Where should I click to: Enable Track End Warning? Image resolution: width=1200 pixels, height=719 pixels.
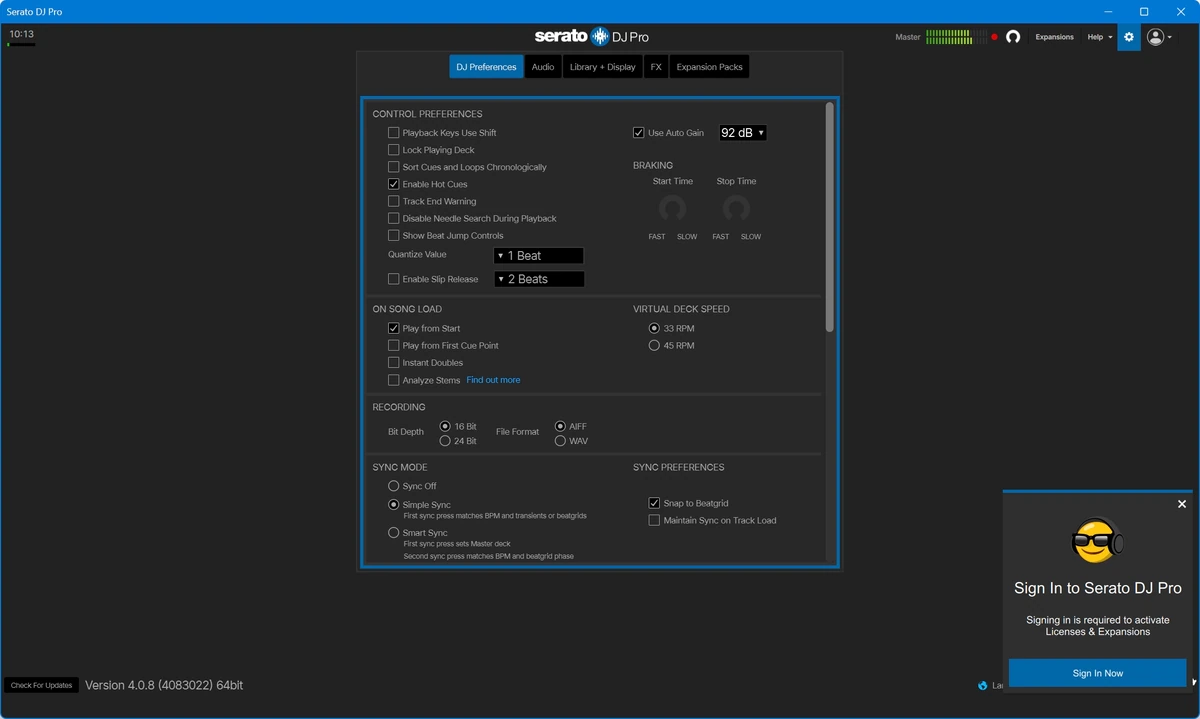tap(393, 201)
